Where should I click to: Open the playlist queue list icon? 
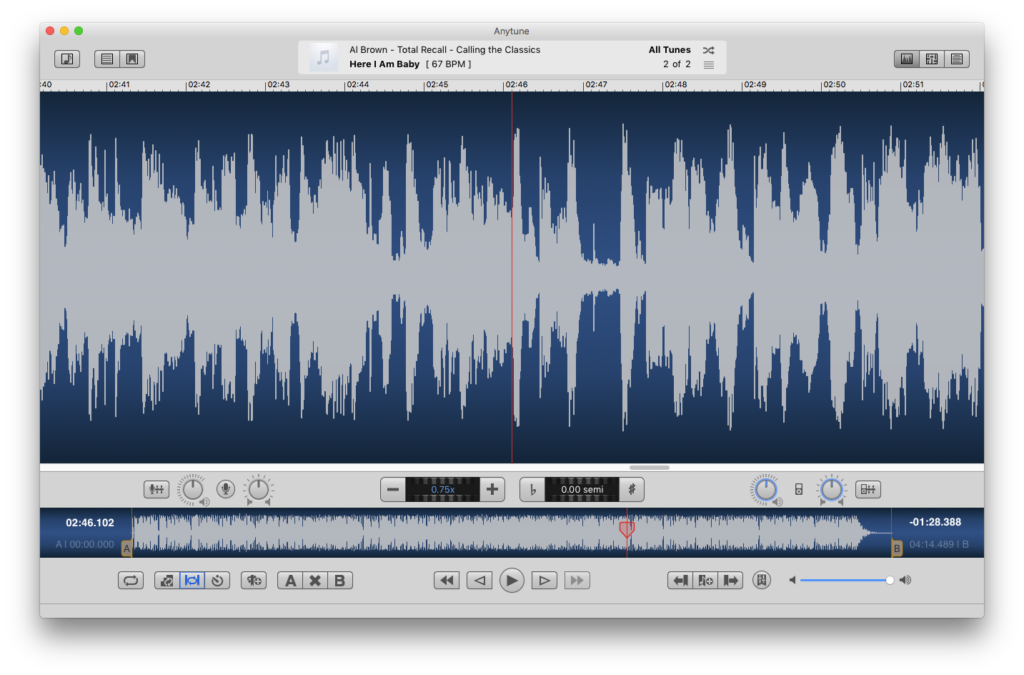coord(709,65)
